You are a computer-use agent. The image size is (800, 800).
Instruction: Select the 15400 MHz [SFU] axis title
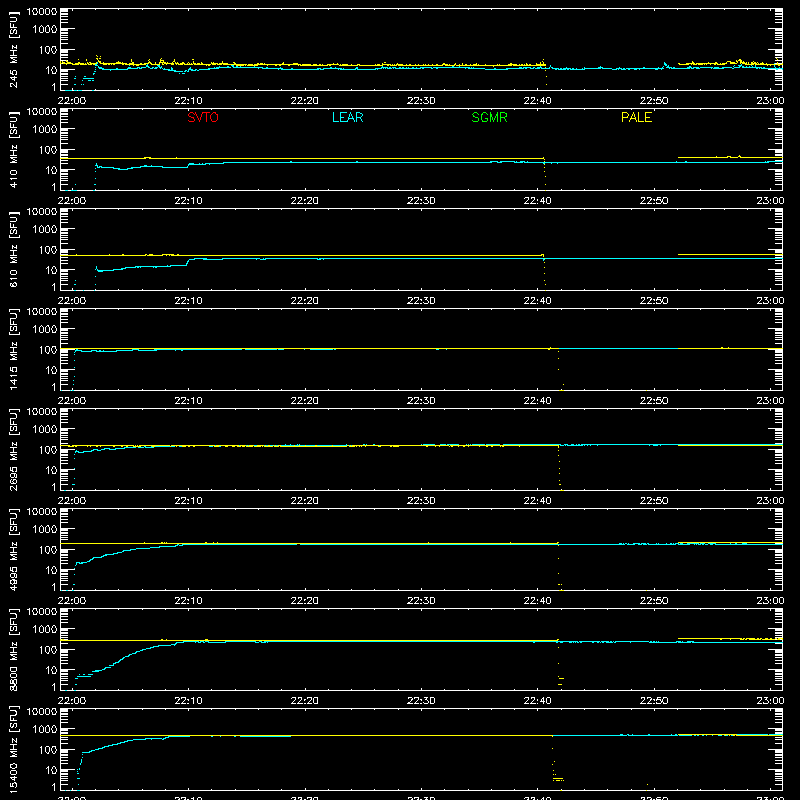14,749
